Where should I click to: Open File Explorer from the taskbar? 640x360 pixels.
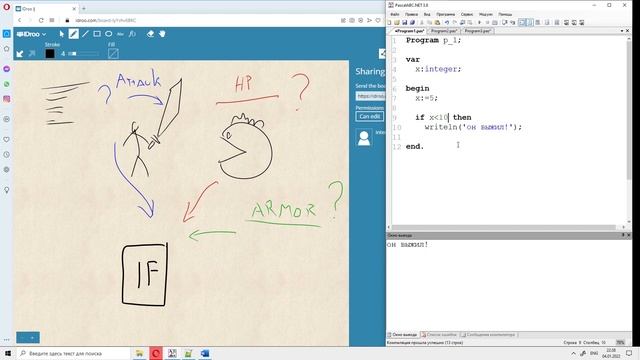pos(139,353)
